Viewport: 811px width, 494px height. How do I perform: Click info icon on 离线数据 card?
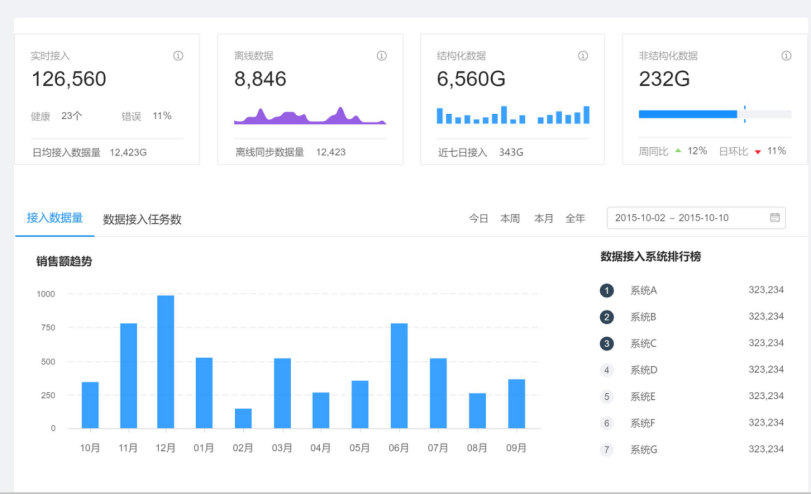382,56
